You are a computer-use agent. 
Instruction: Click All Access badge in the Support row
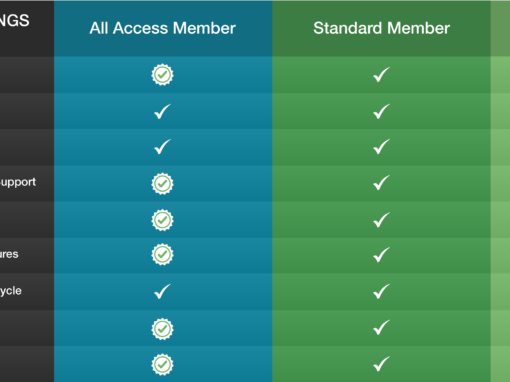tap(162, 184)
